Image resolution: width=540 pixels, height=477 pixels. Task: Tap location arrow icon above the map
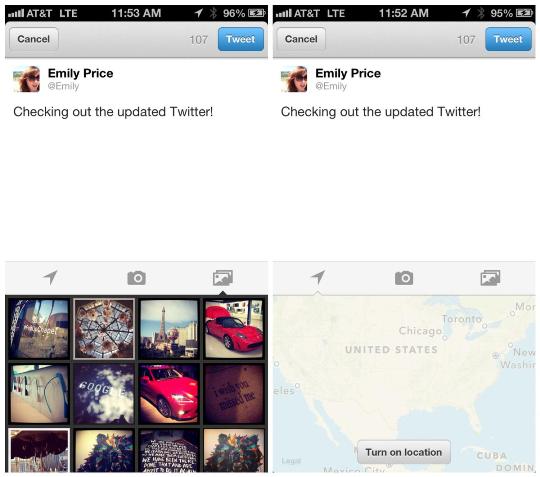[x=318, y=278]
